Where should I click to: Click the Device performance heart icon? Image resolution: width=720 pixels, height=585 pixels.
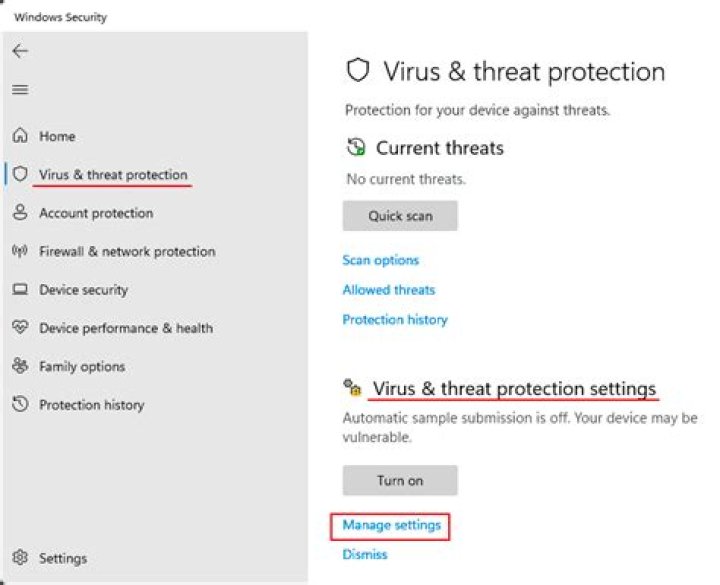tap(20, 328)
